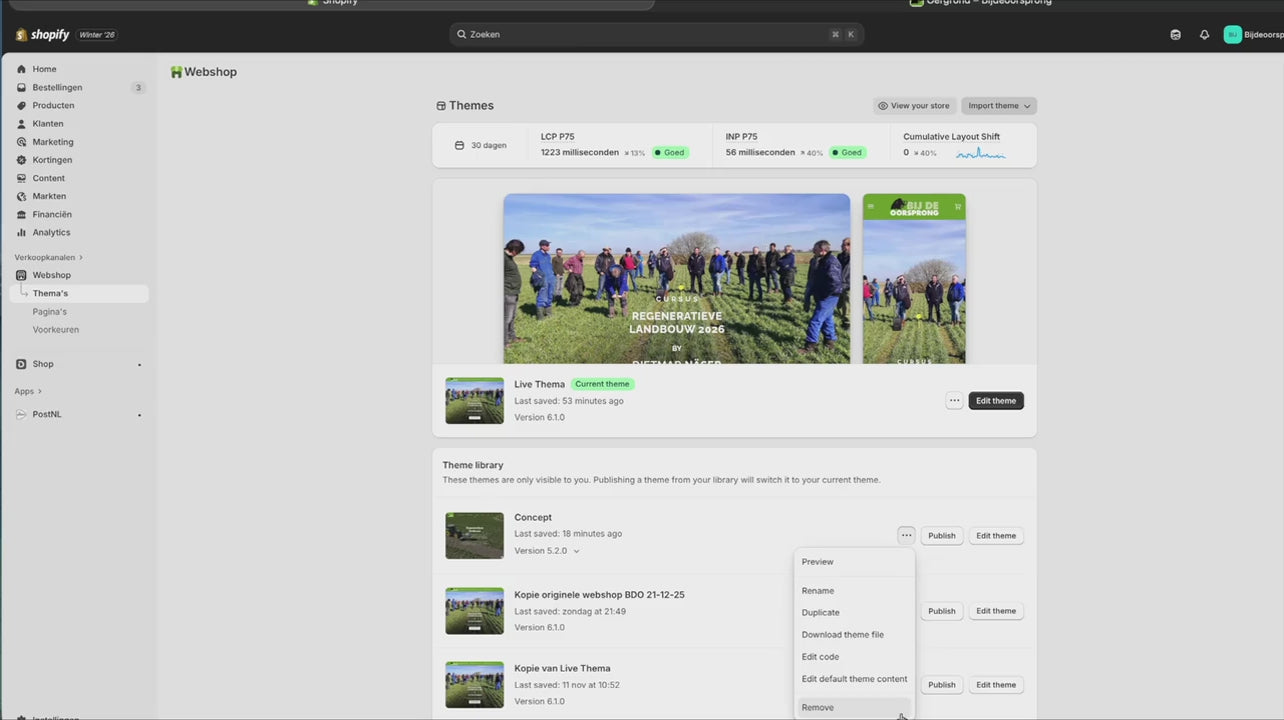The width and height of the screenshot is (1284, 720).
Task: Open Analytics section
Action: point(51,232)
